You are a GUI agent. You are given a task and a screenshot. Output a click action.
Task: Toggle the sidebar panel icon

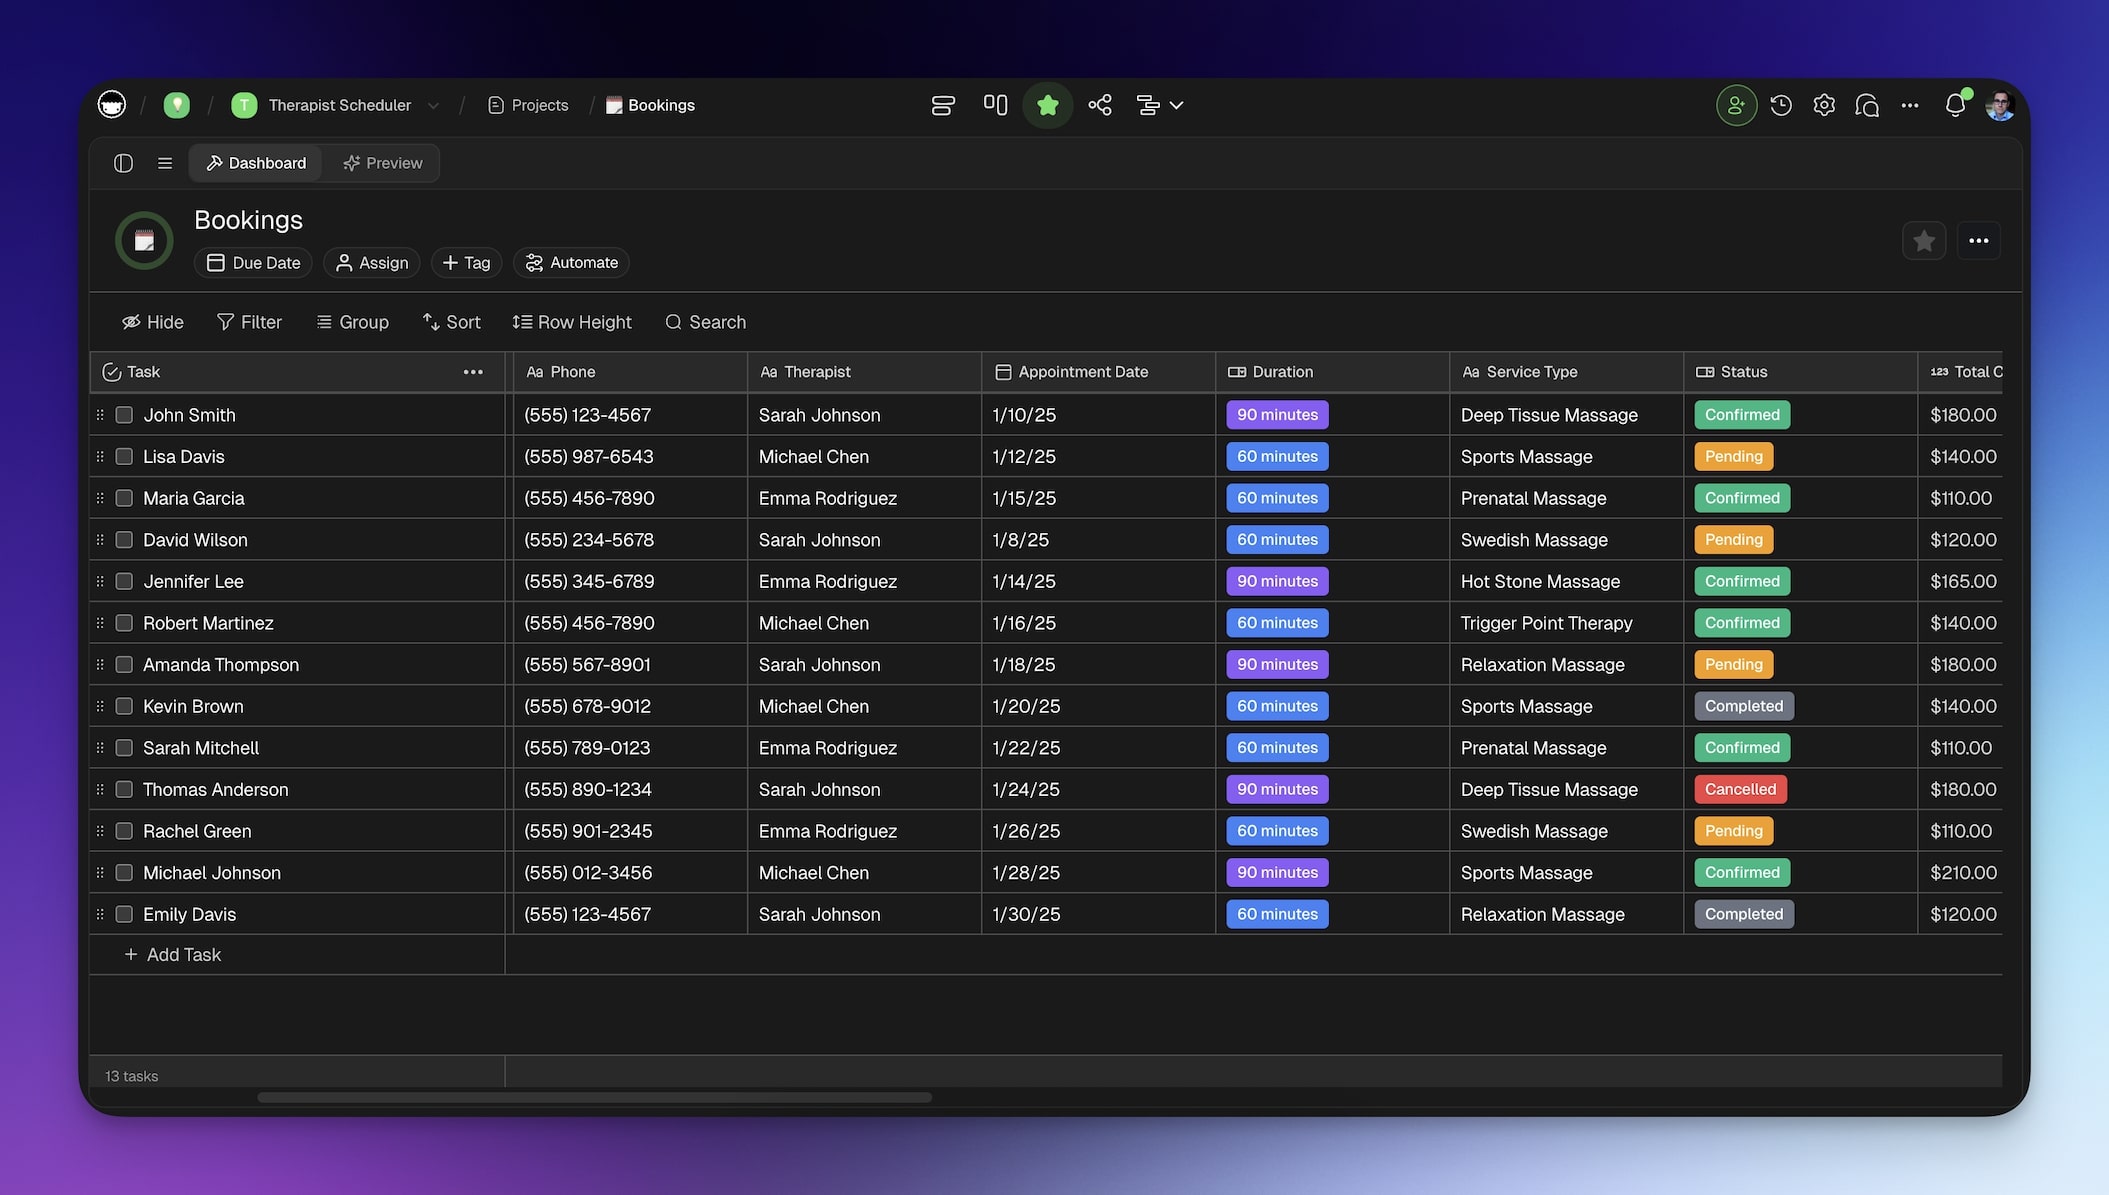[123, 163]
